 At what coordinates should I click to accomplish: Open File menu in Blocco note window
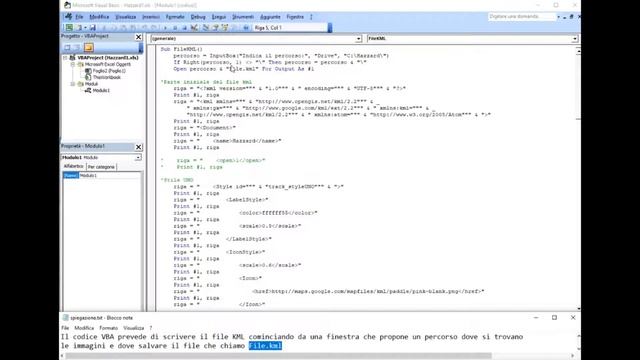point(65,328)
